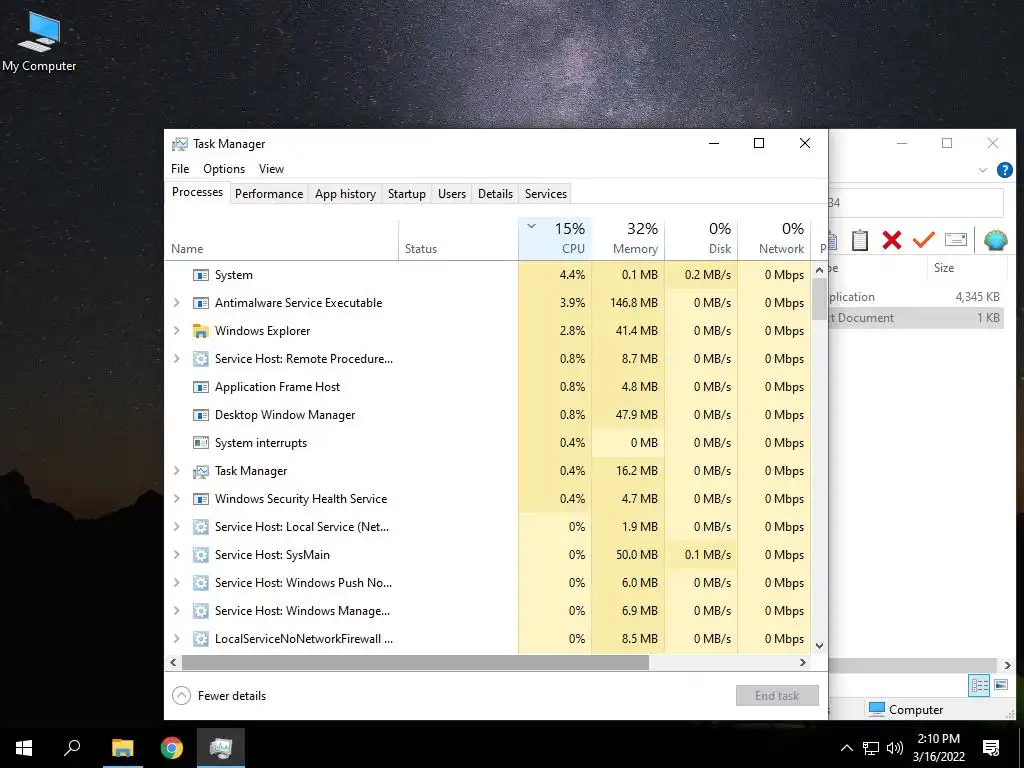Click Antimalware Service Executable process icon
This screenshot has height=768, width=1024.
pos(200,303)
